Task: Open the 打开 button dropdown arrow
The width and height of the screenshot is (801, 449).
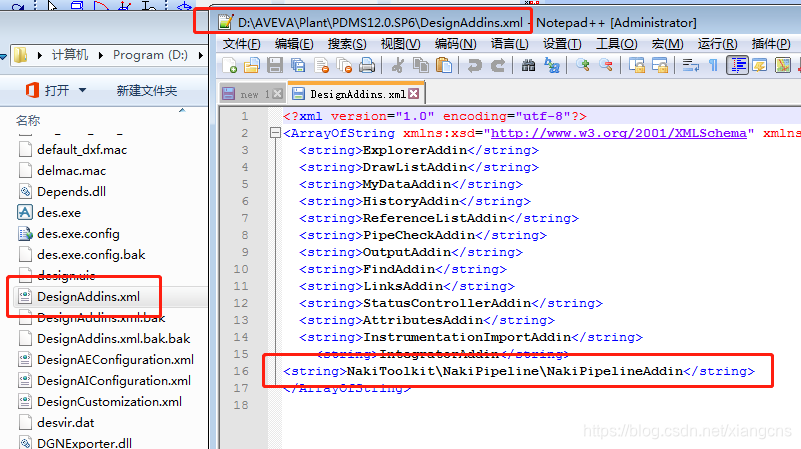Action: (x=82, y=91)
